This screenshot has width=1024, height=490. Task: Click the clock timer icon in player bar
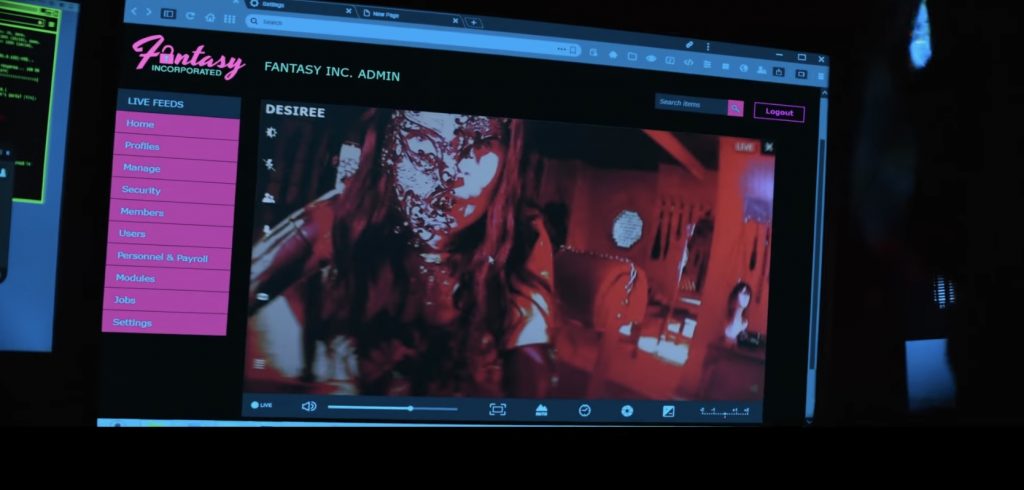click(x=584, y=410)
